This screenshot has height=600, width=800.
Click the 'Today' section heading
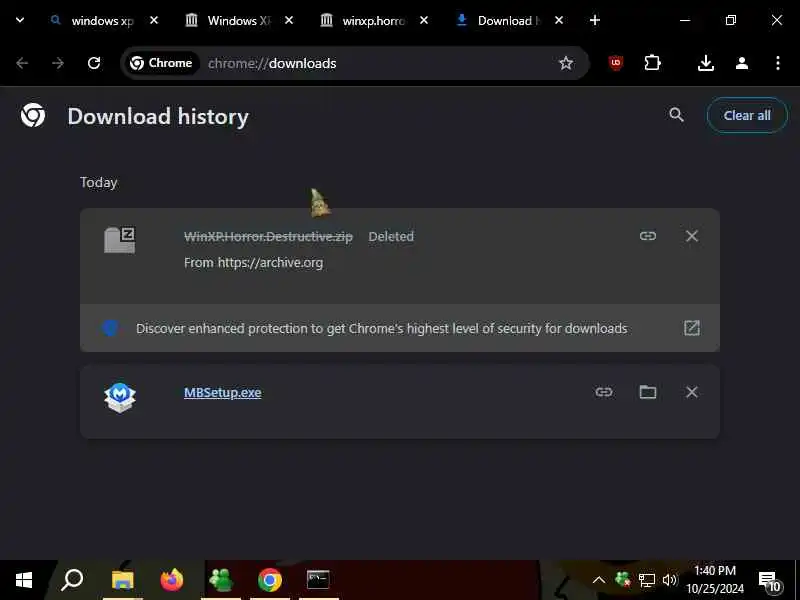tap(98, 183)
